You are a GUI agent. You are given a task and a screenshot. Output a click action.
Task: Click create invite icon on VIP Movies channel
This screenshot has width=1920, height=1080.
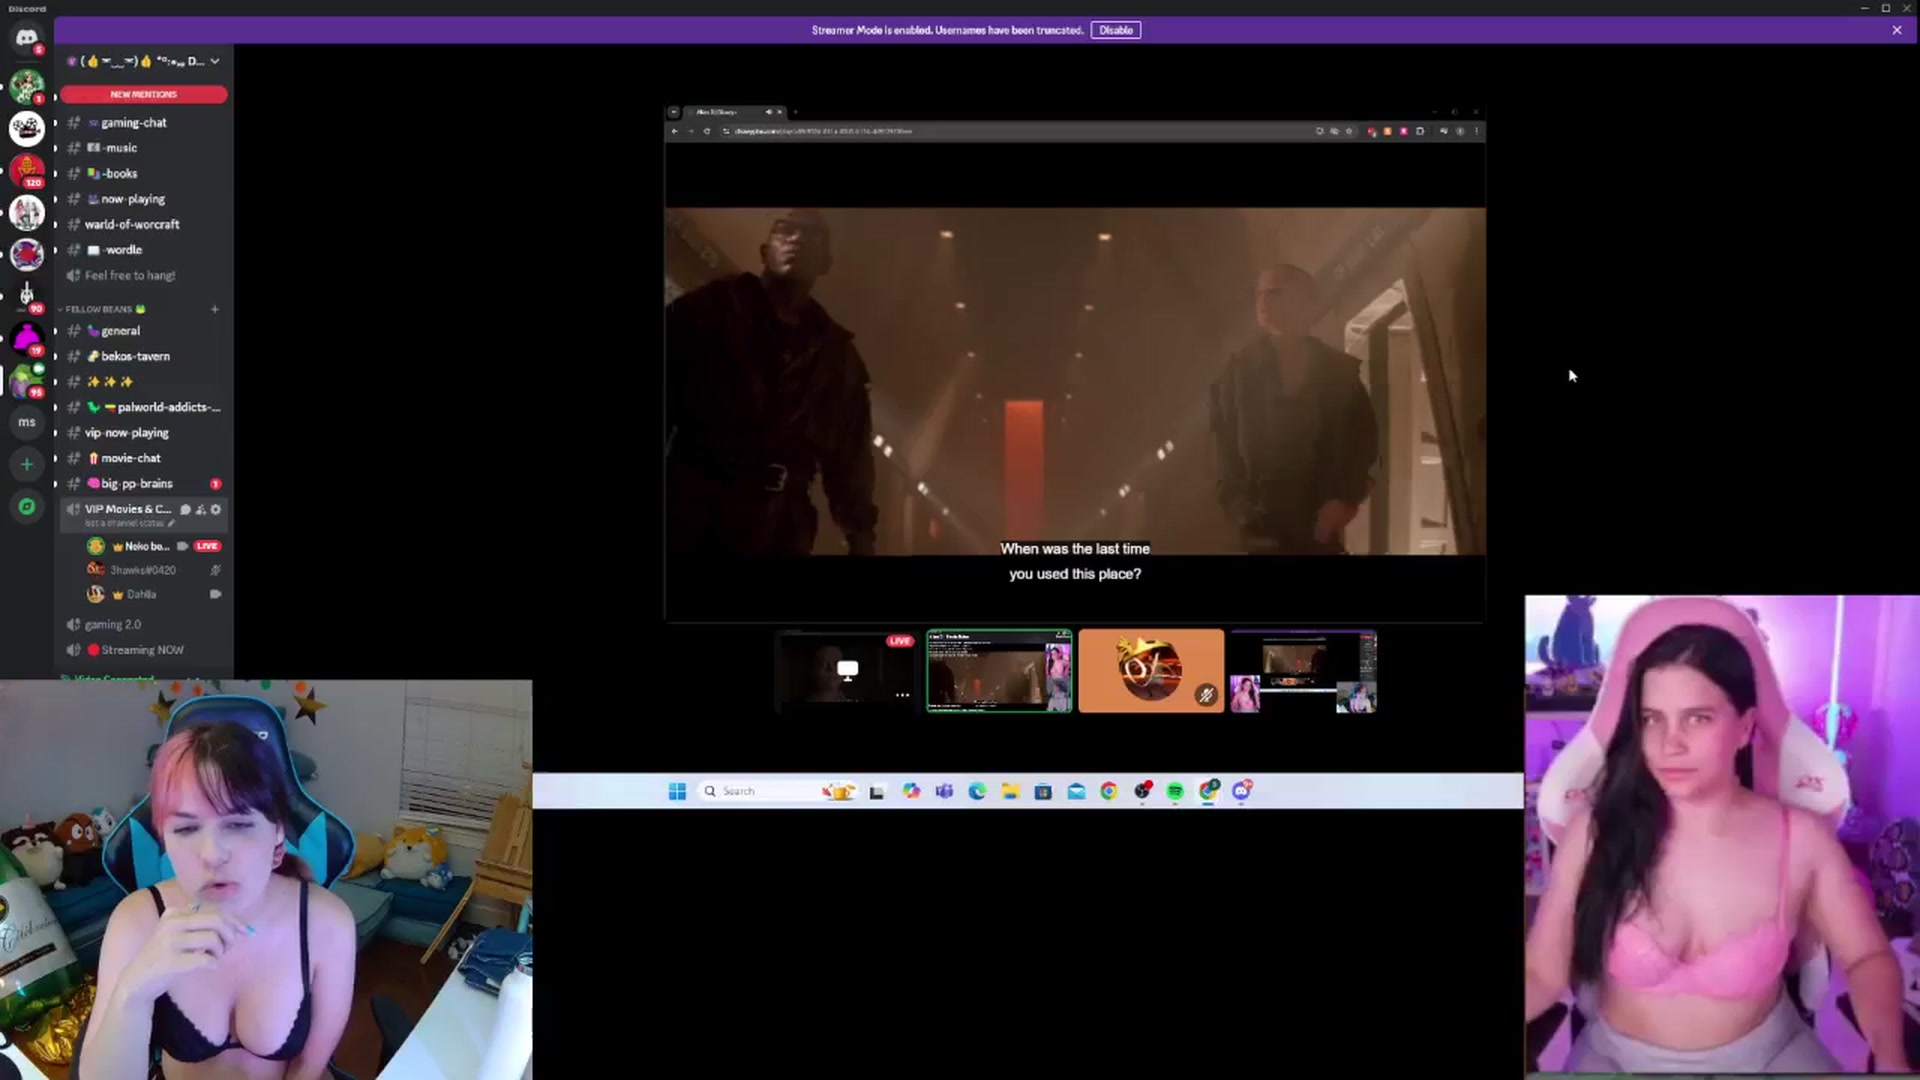(x=200, y=509)
